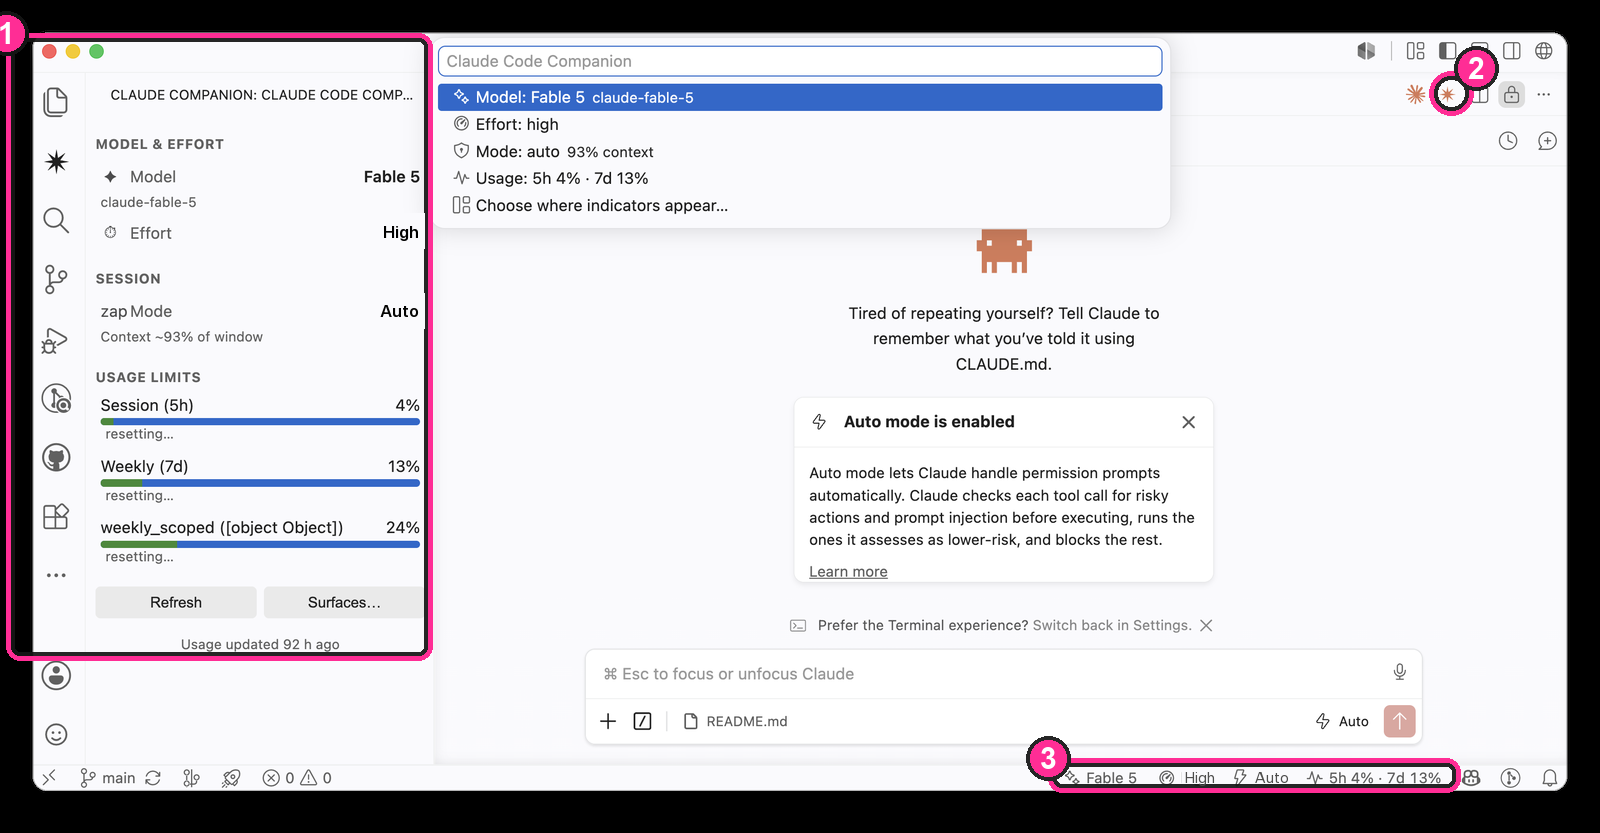Screen dimensions: 1600x833
Task: Open the Fable 5 model status bar item
Action: pos(1100,778)
